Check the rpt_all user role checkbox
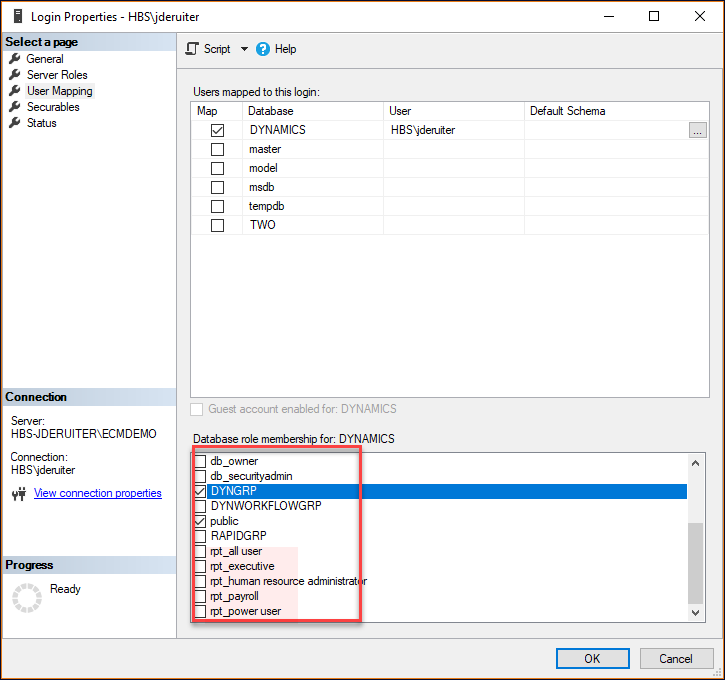The image size is (725, 680). (x=200, y=551)
